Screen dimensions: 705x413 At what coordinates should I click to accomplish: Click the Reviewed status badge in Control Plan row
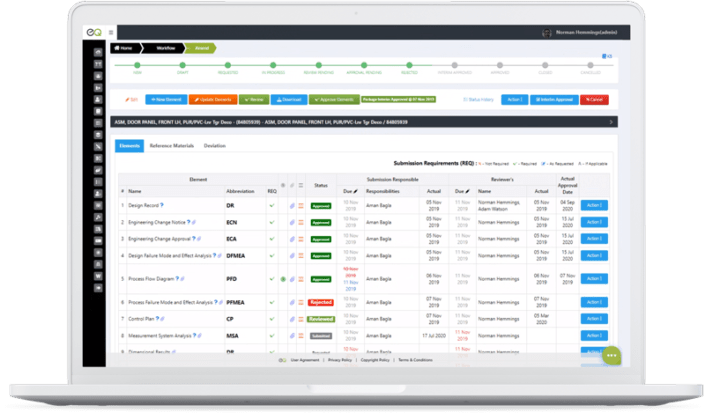point(321,319)
